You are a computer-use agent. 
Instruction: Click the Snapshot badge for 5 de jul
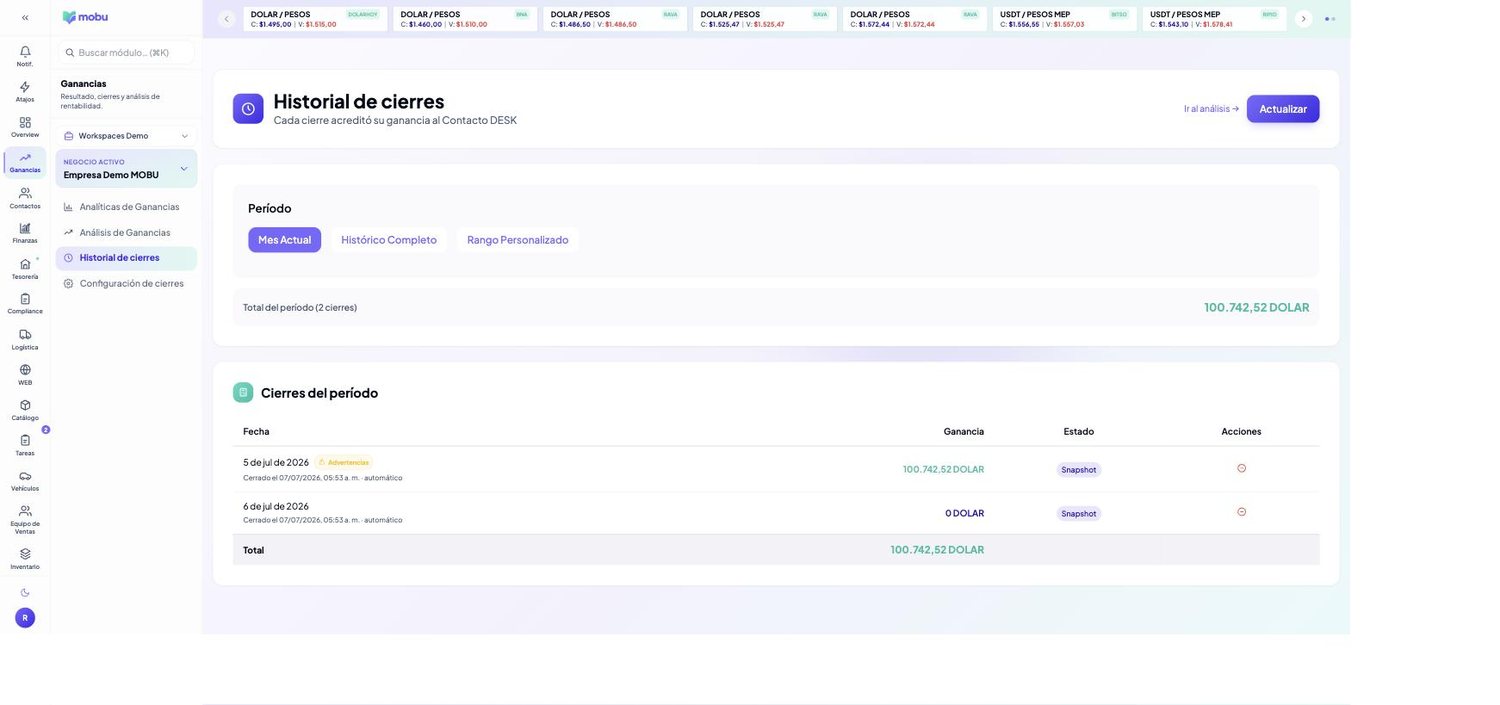click(x=1079, y=470)
